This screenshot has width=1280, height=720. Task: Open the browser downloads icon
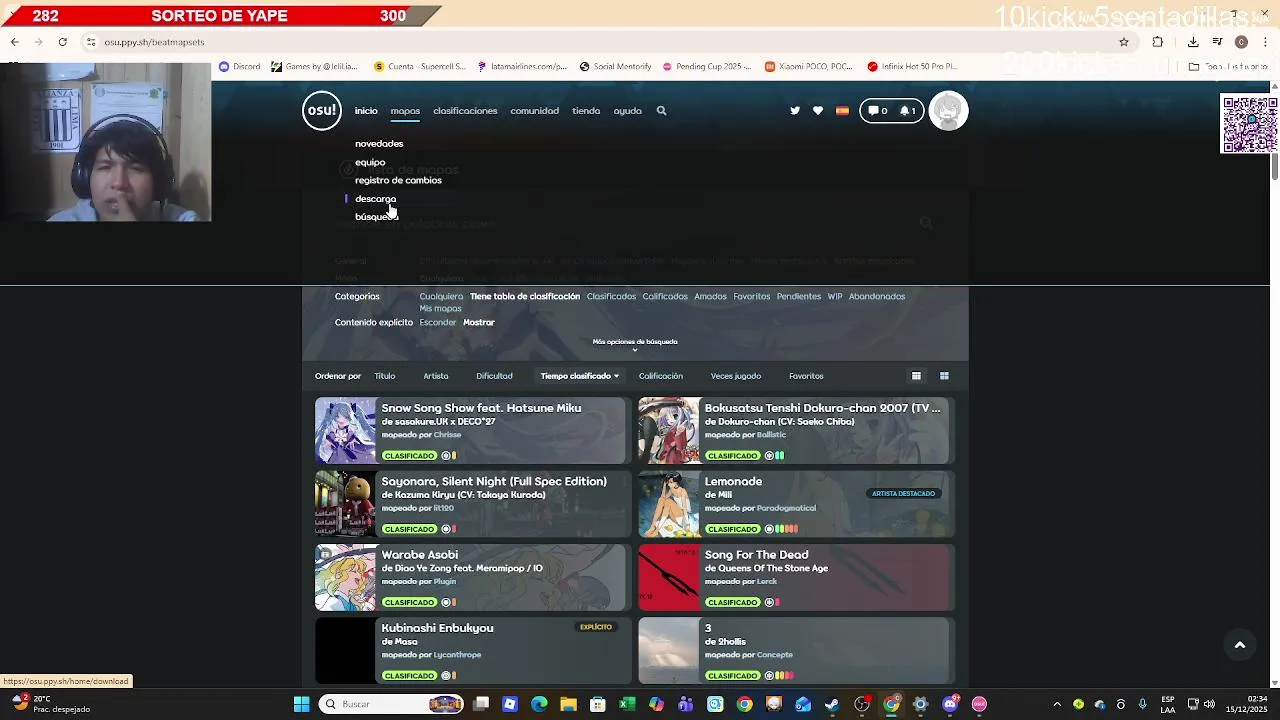click(x=1193, y=42)
